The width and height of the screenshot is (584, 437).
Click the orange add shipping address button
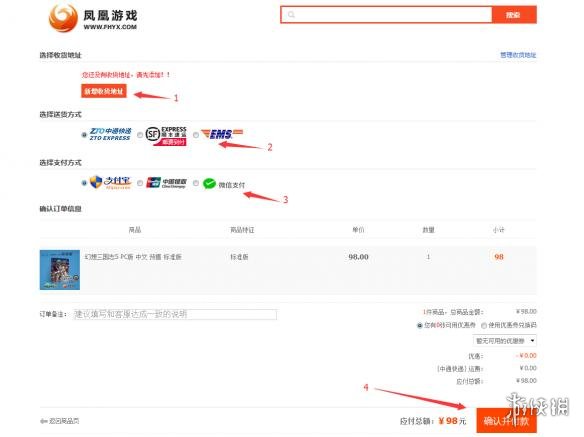click(x=104, y=91)
